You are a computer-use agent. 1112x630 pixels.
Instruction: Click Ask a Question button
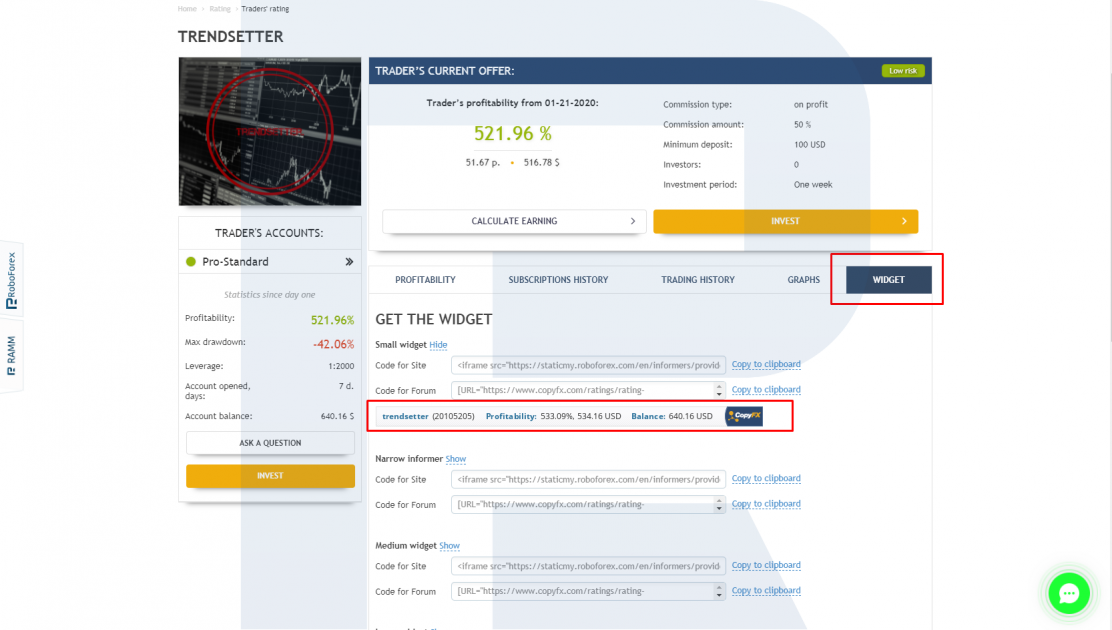270,443
